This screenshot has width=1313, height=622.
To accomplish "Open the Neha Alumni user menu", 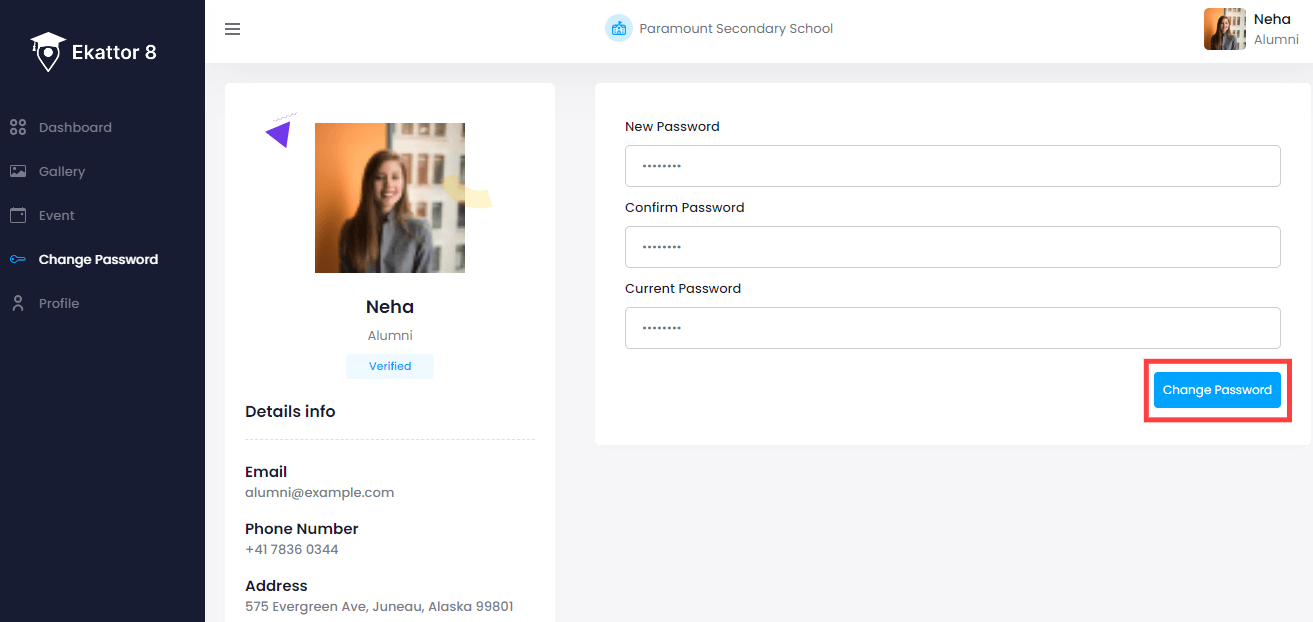I will pos(1251,29).
